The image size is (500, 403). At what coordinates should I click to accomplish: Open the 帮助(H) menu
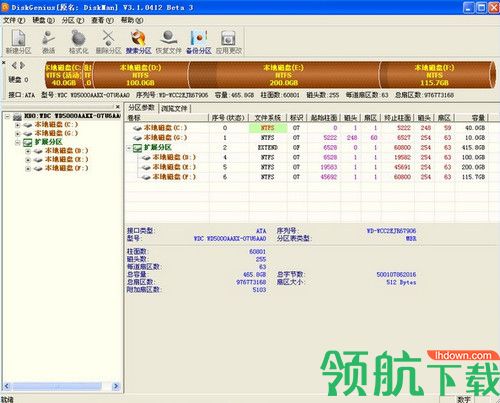point(132,20)
